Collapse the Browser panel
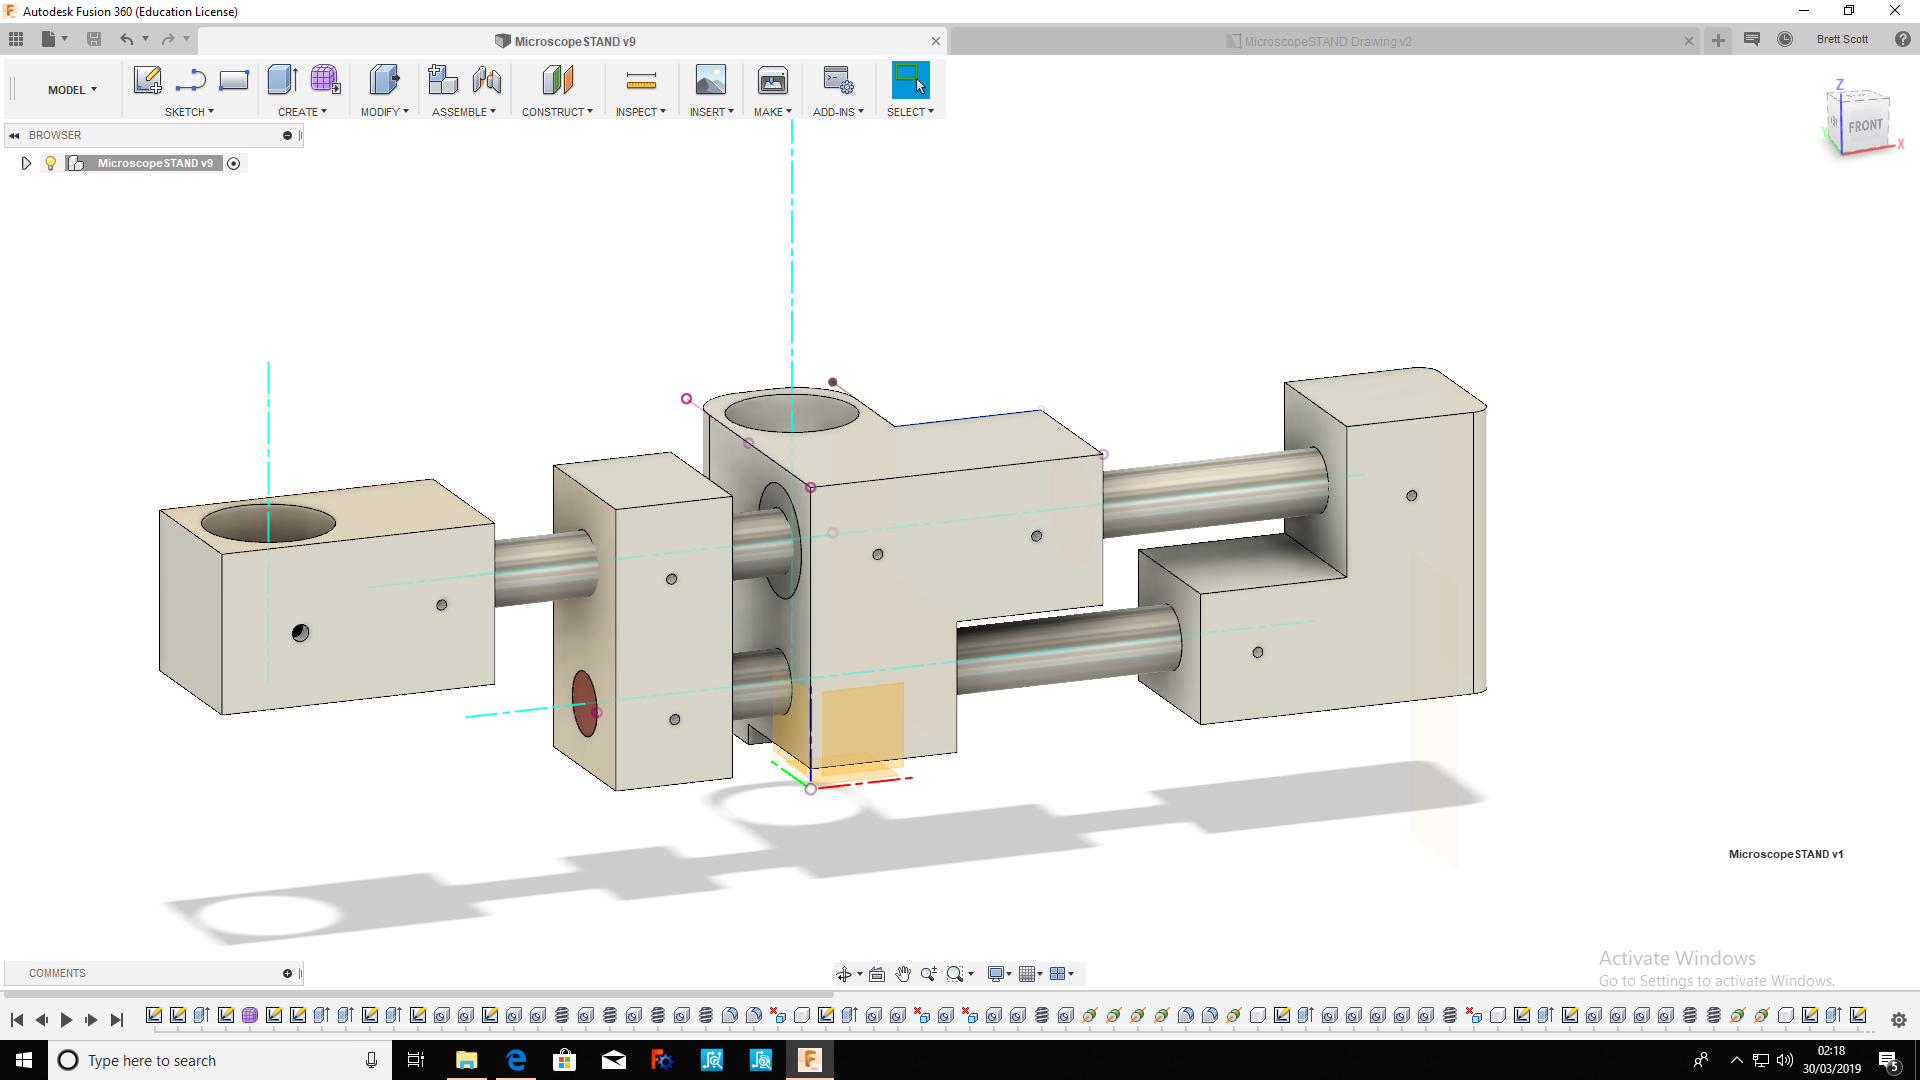The height and width of the screenshot is (1080, 1920). pyautogui.click(x=14, y=135)
